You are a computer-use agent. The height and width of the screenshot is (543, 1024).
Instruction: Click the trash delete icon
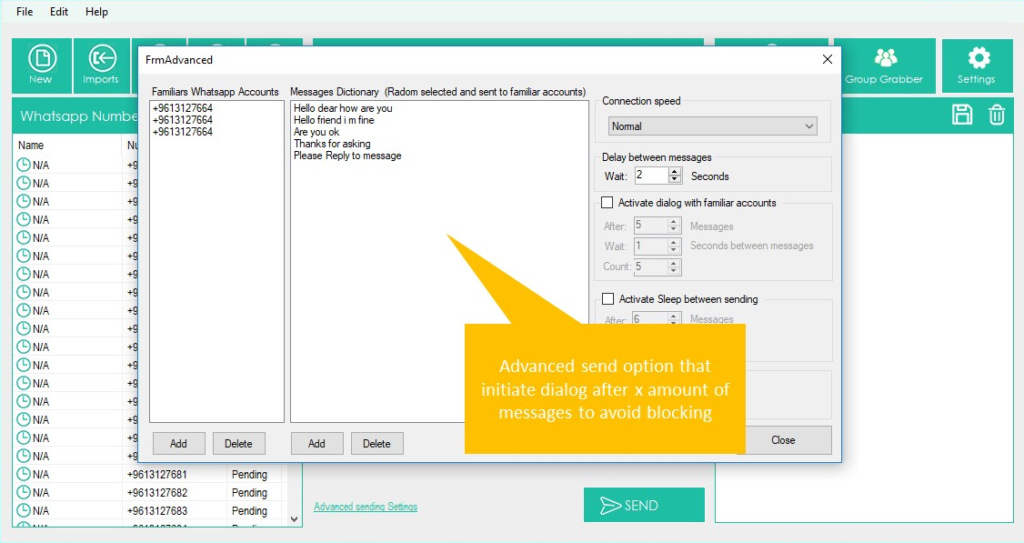[x=996, y=114]
